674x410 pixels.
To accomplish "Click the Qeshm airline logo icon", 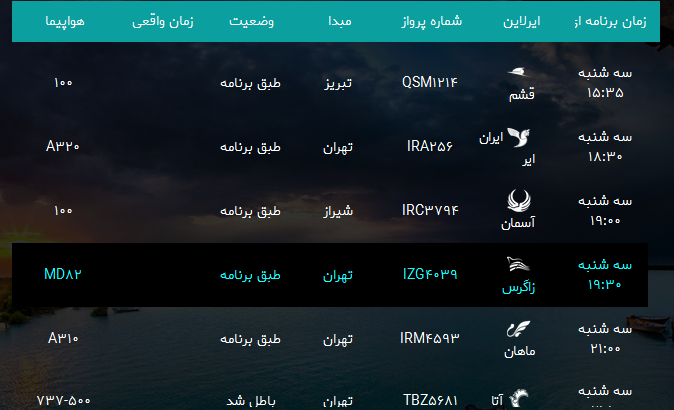I will (x=518, y=72).
